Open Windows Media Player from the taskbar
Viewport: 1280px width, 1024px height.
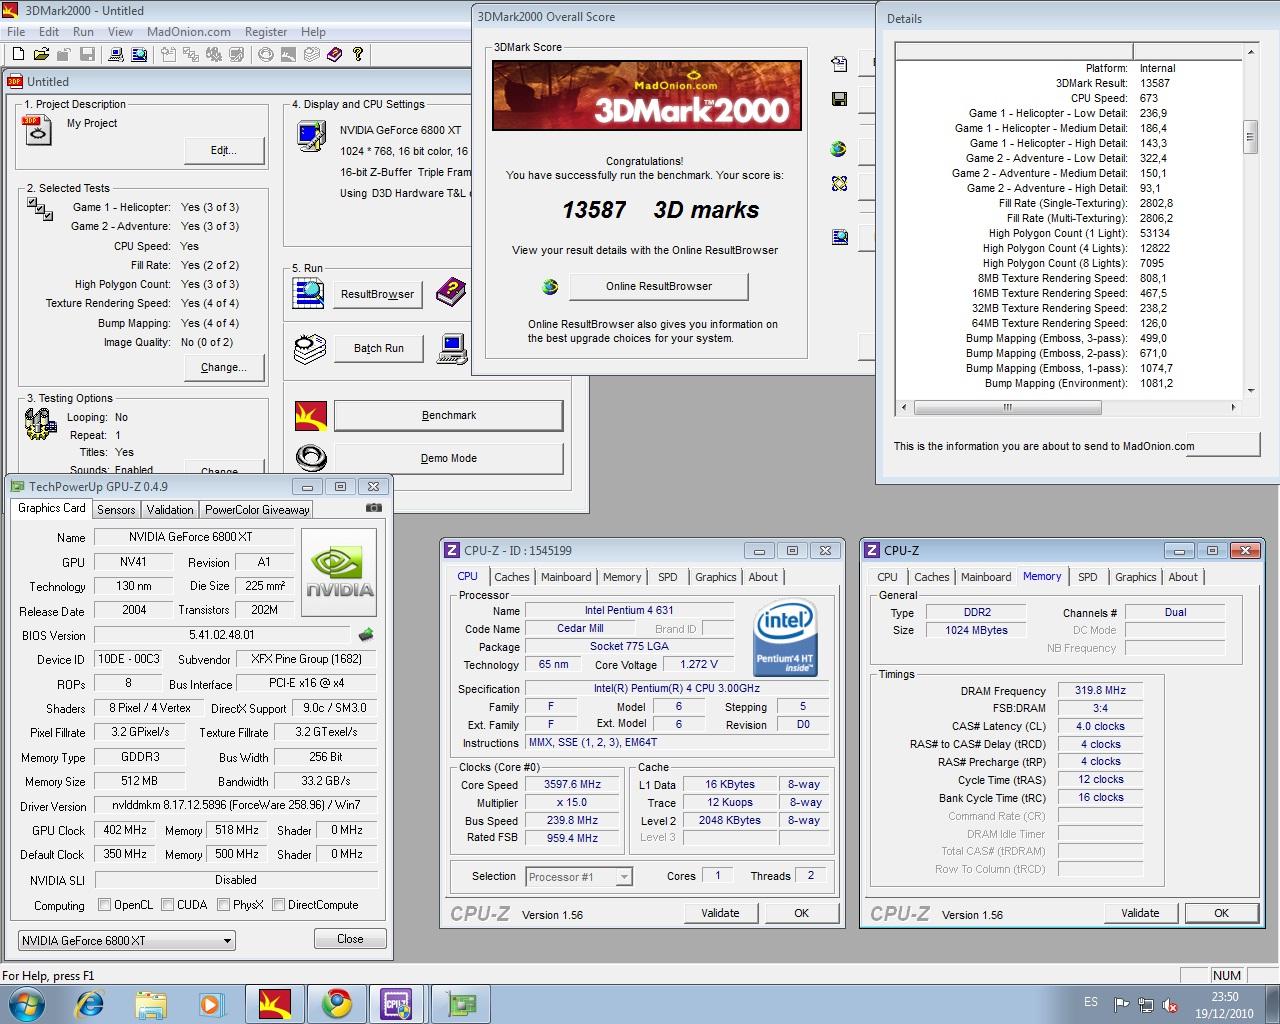(211, 1003)
